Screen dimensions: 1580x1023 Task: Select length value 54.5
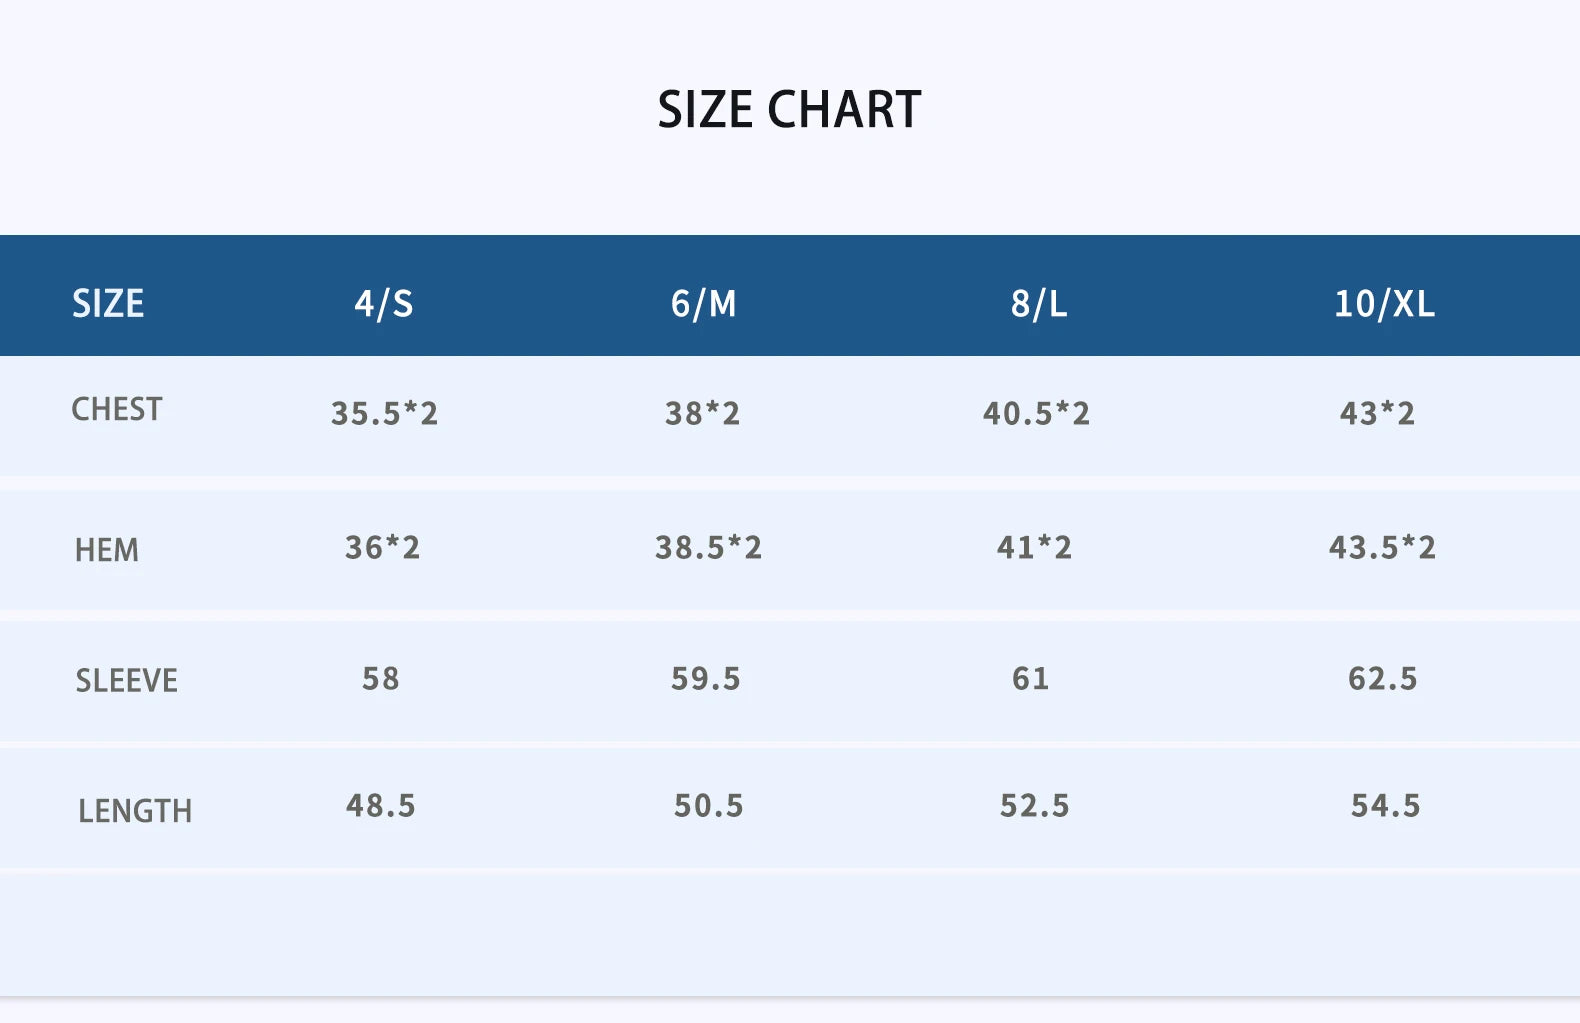(x=1385, y=806)
